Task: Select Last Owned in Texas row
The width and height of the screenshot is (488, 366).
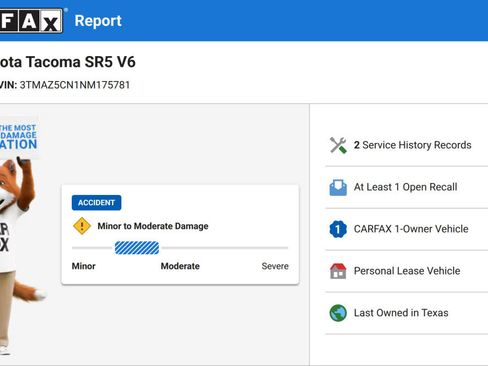Action: 407,313
